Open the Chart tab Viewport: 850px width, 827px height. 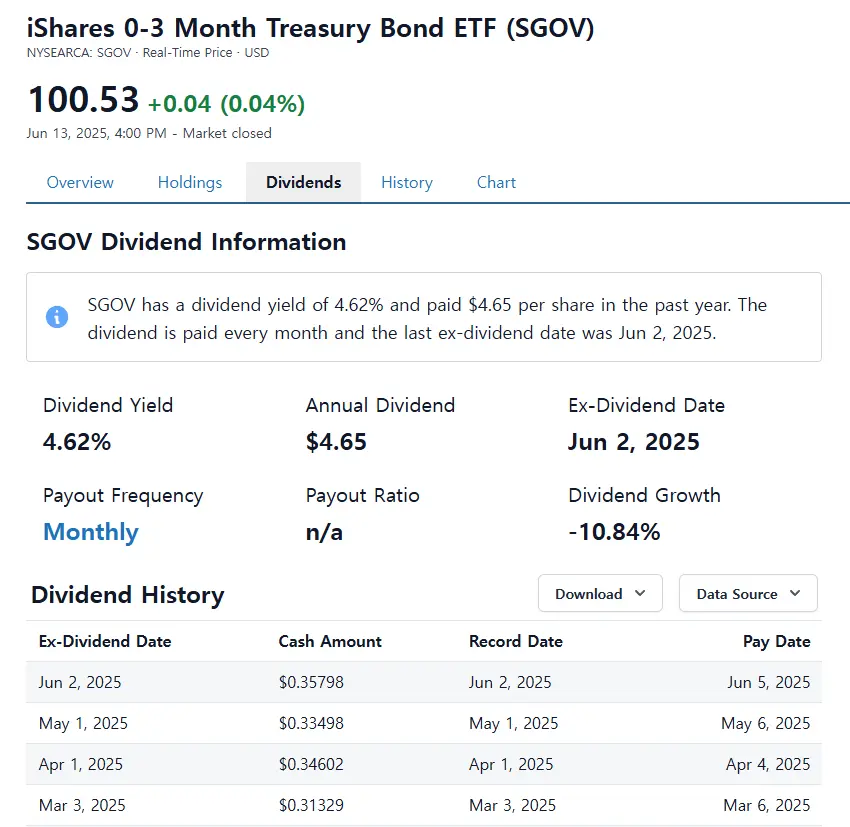click(x=497, y=183)
